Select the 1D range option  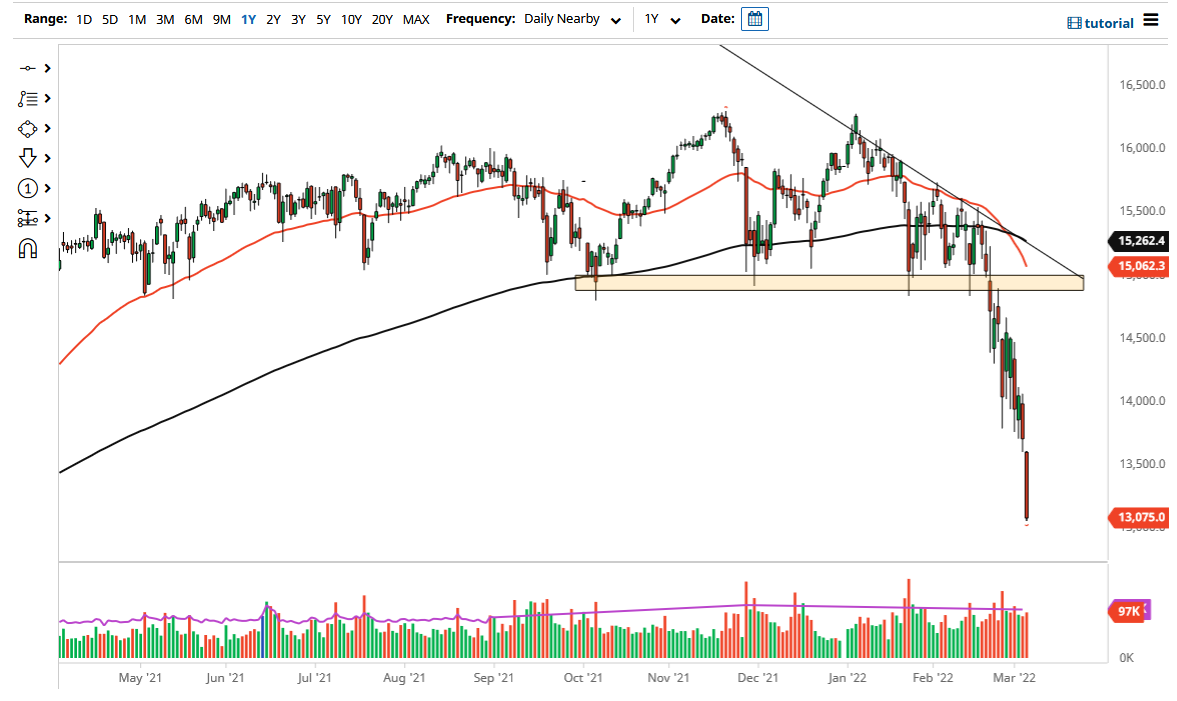coord(83,18)
